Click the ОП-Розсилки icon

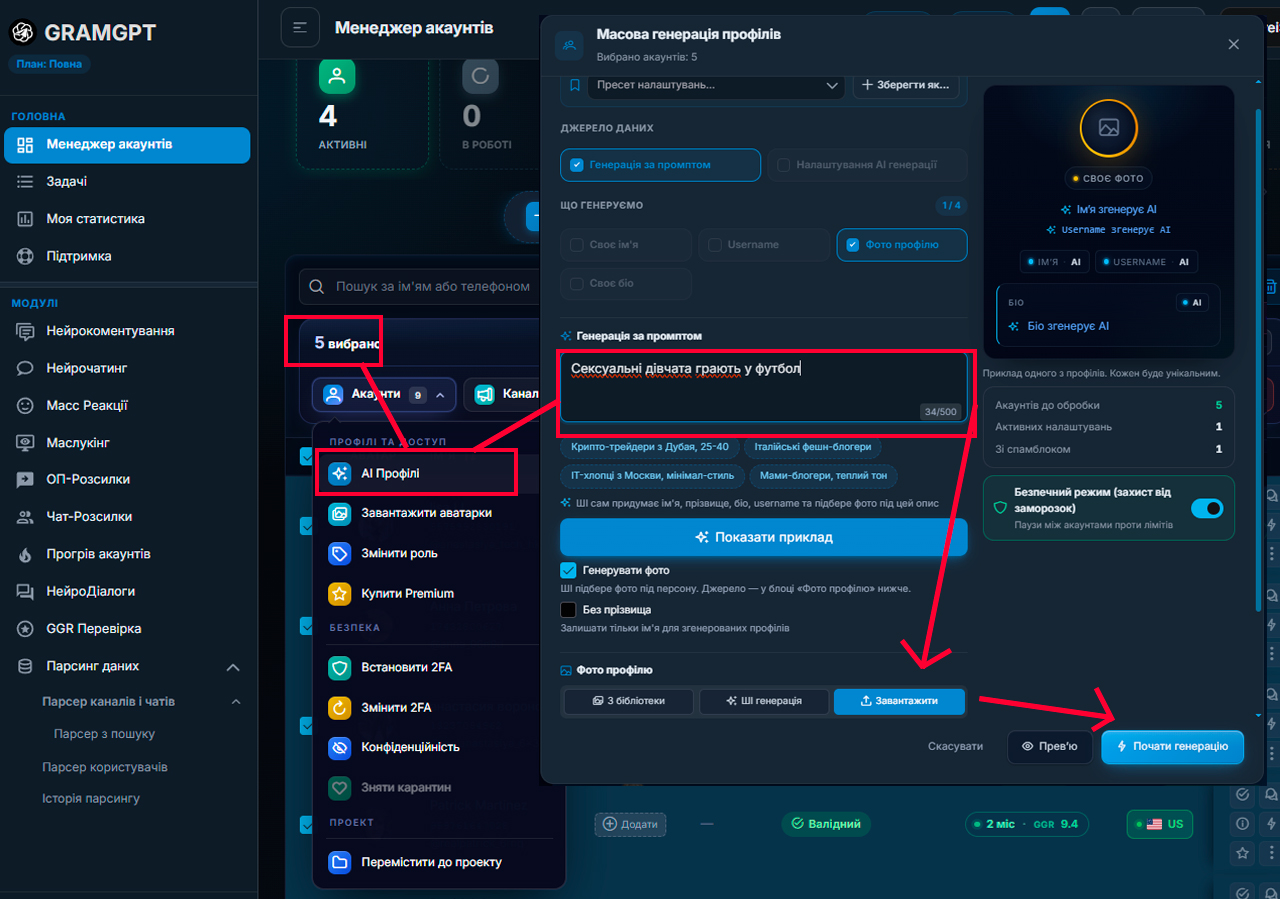[25, 479]
